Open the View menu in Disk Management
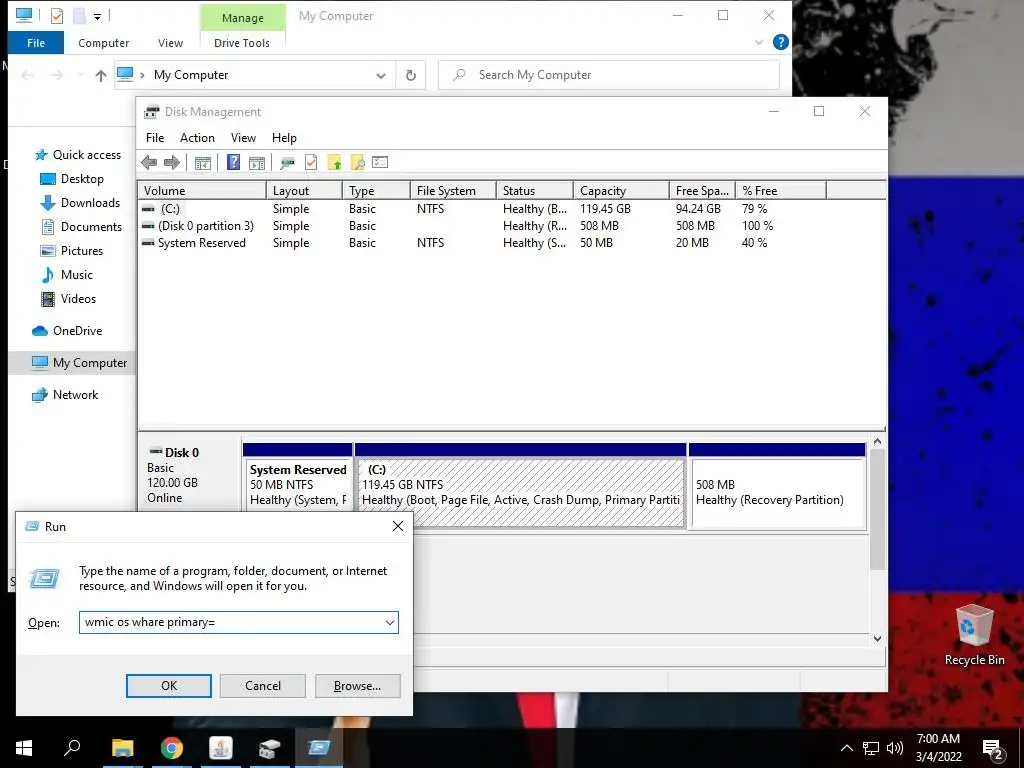Screen dimensions: 1024x768 coord(243,138)
